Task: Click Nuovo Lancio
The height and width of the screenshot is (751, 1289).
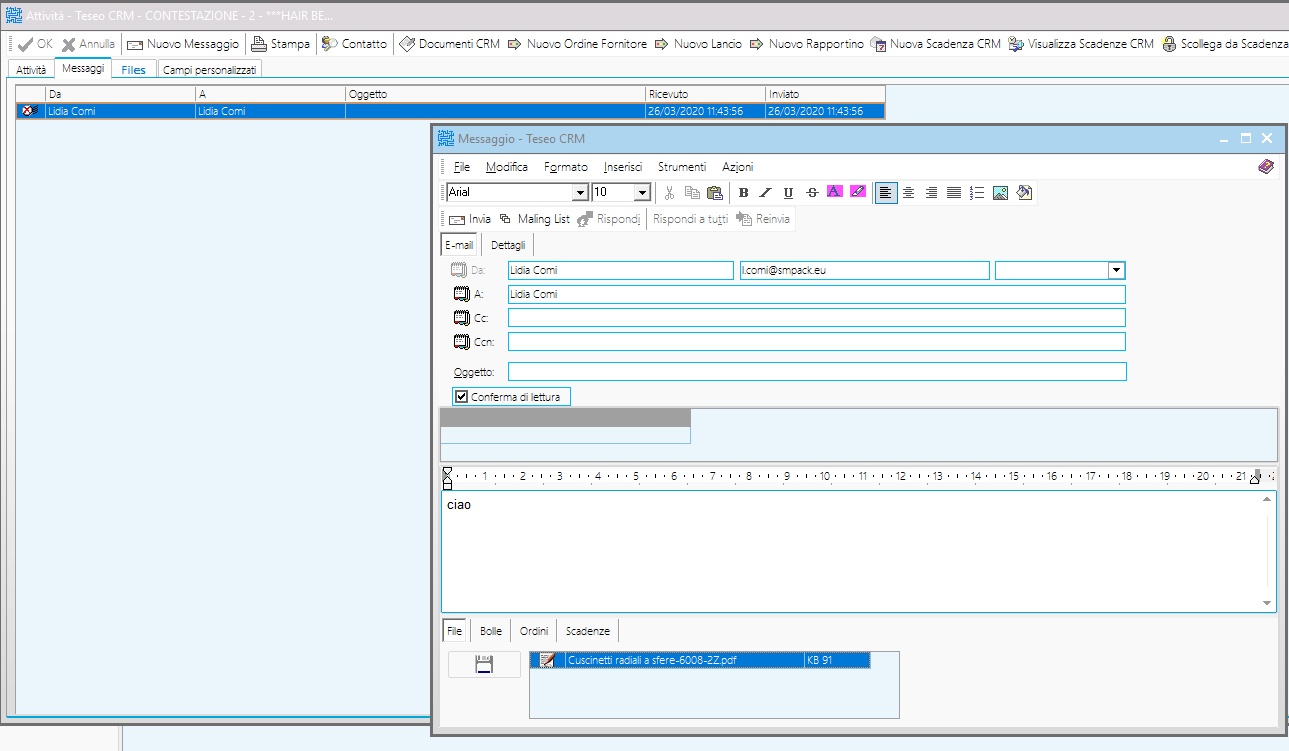Action: tap(698, 44)
